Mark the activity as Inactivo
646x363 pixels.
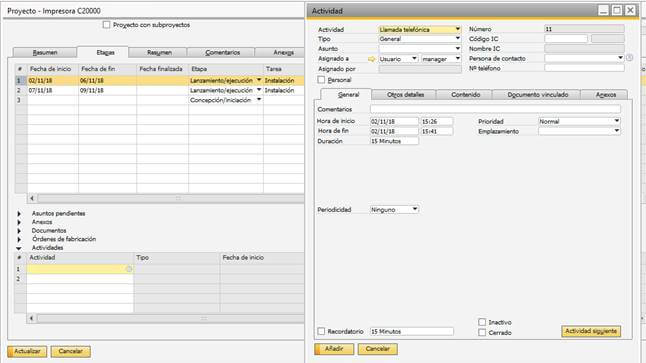pos(482,322)
